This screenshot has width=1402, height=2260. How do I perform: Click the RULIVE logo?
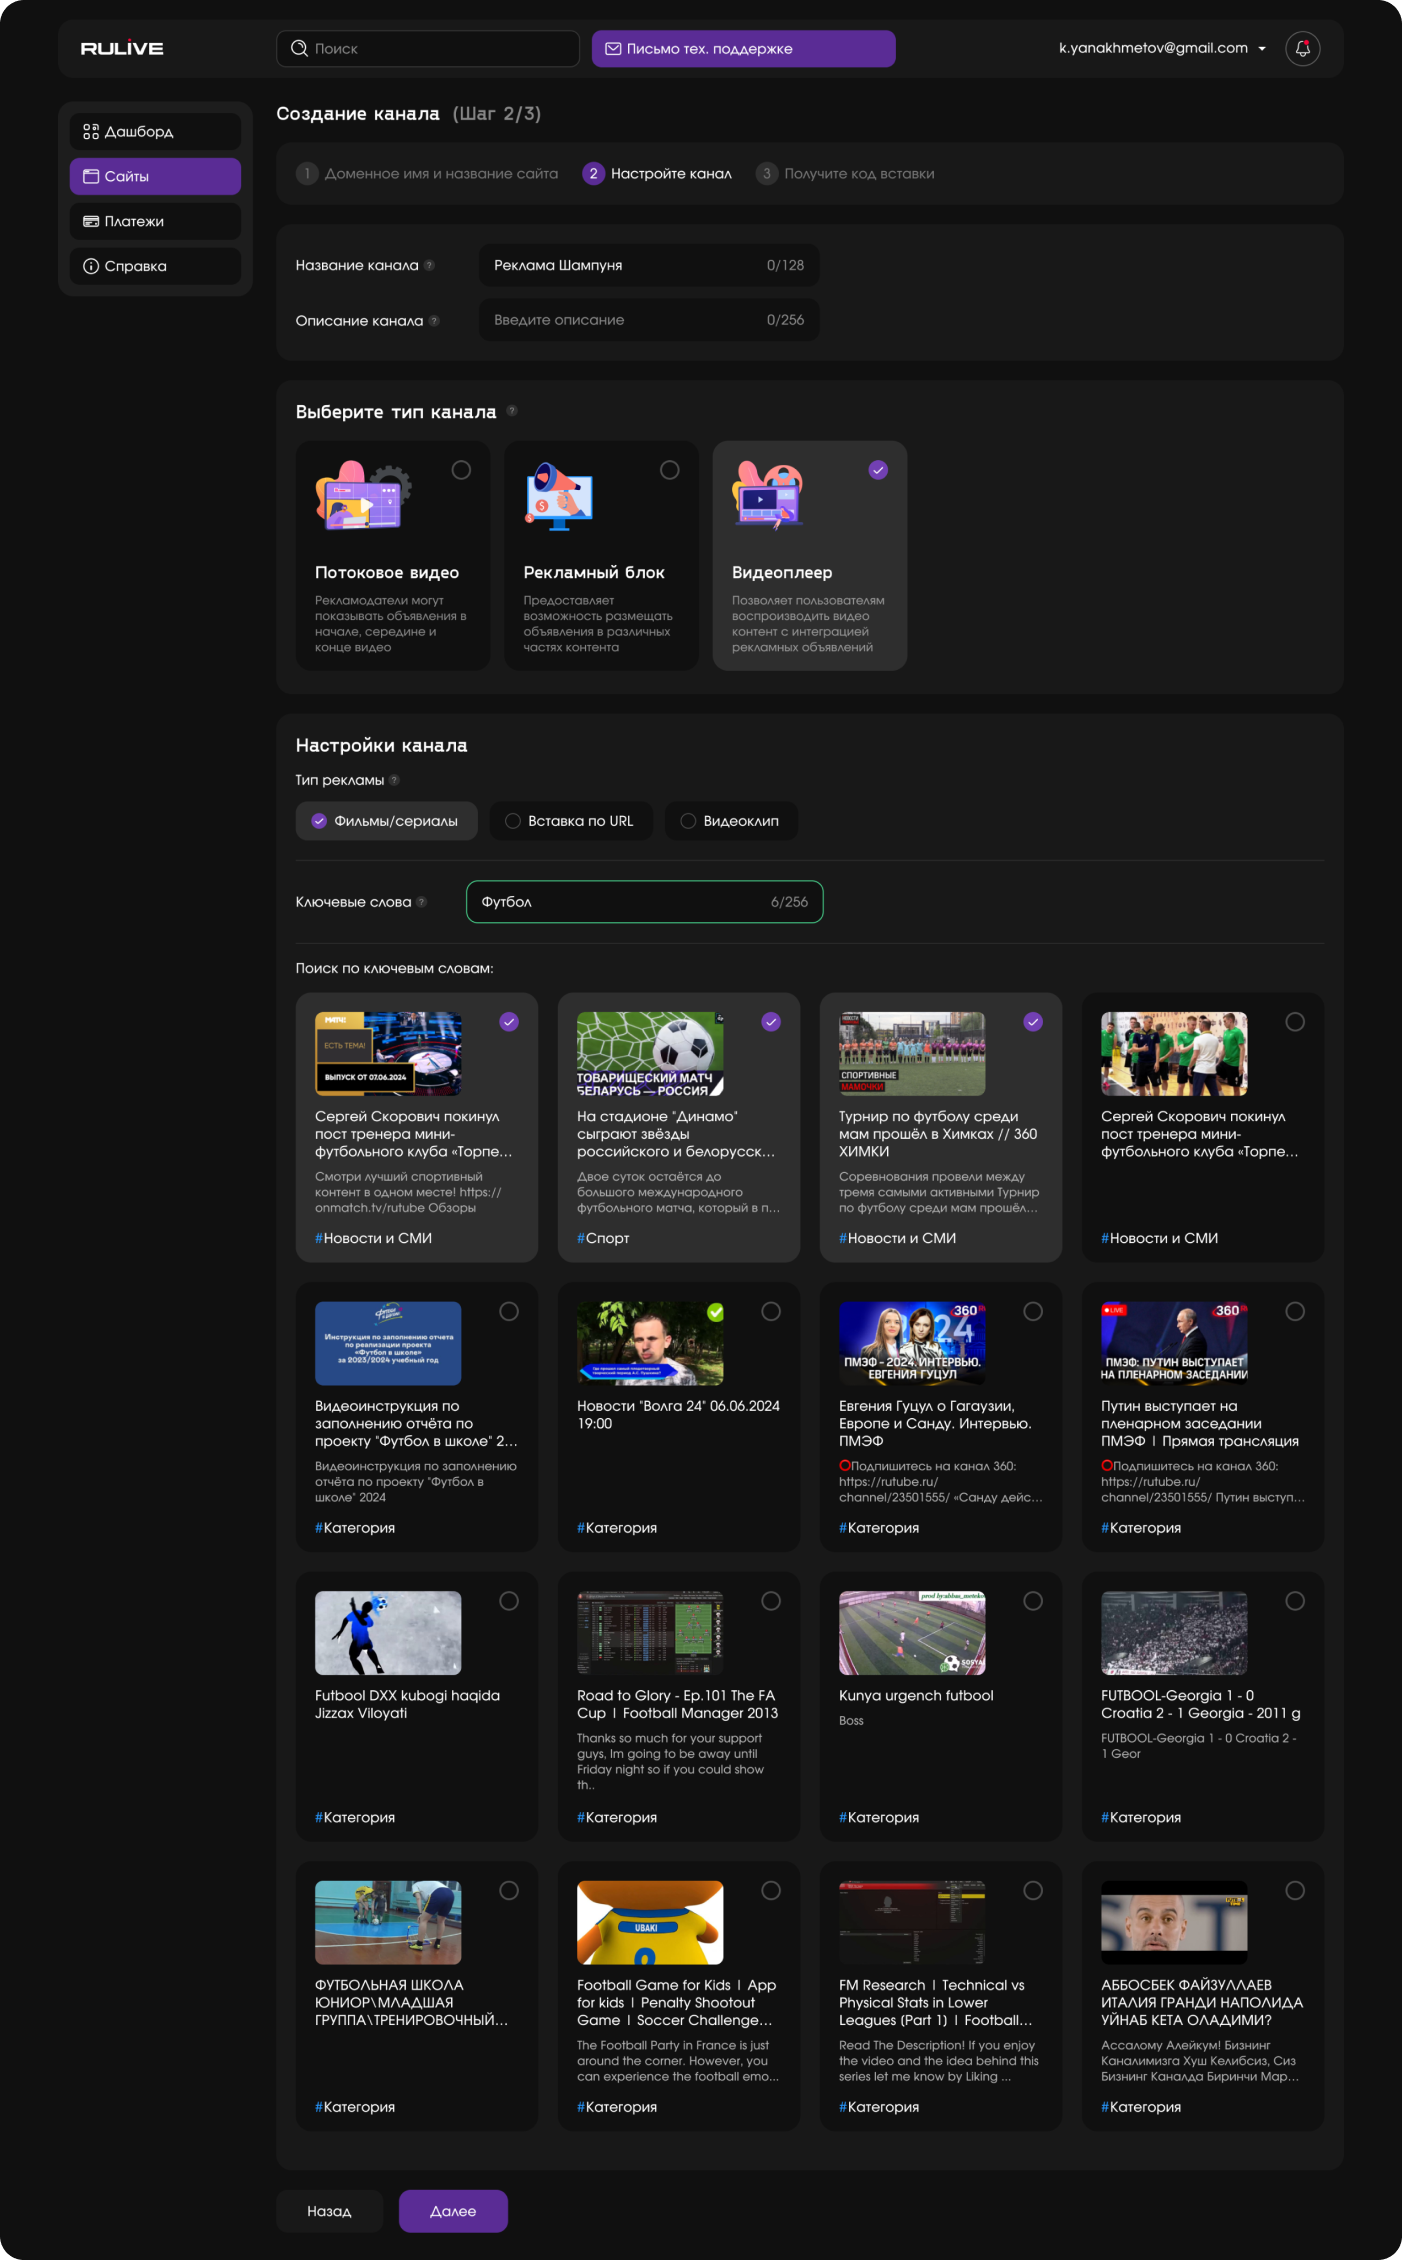tap(122, 49)
